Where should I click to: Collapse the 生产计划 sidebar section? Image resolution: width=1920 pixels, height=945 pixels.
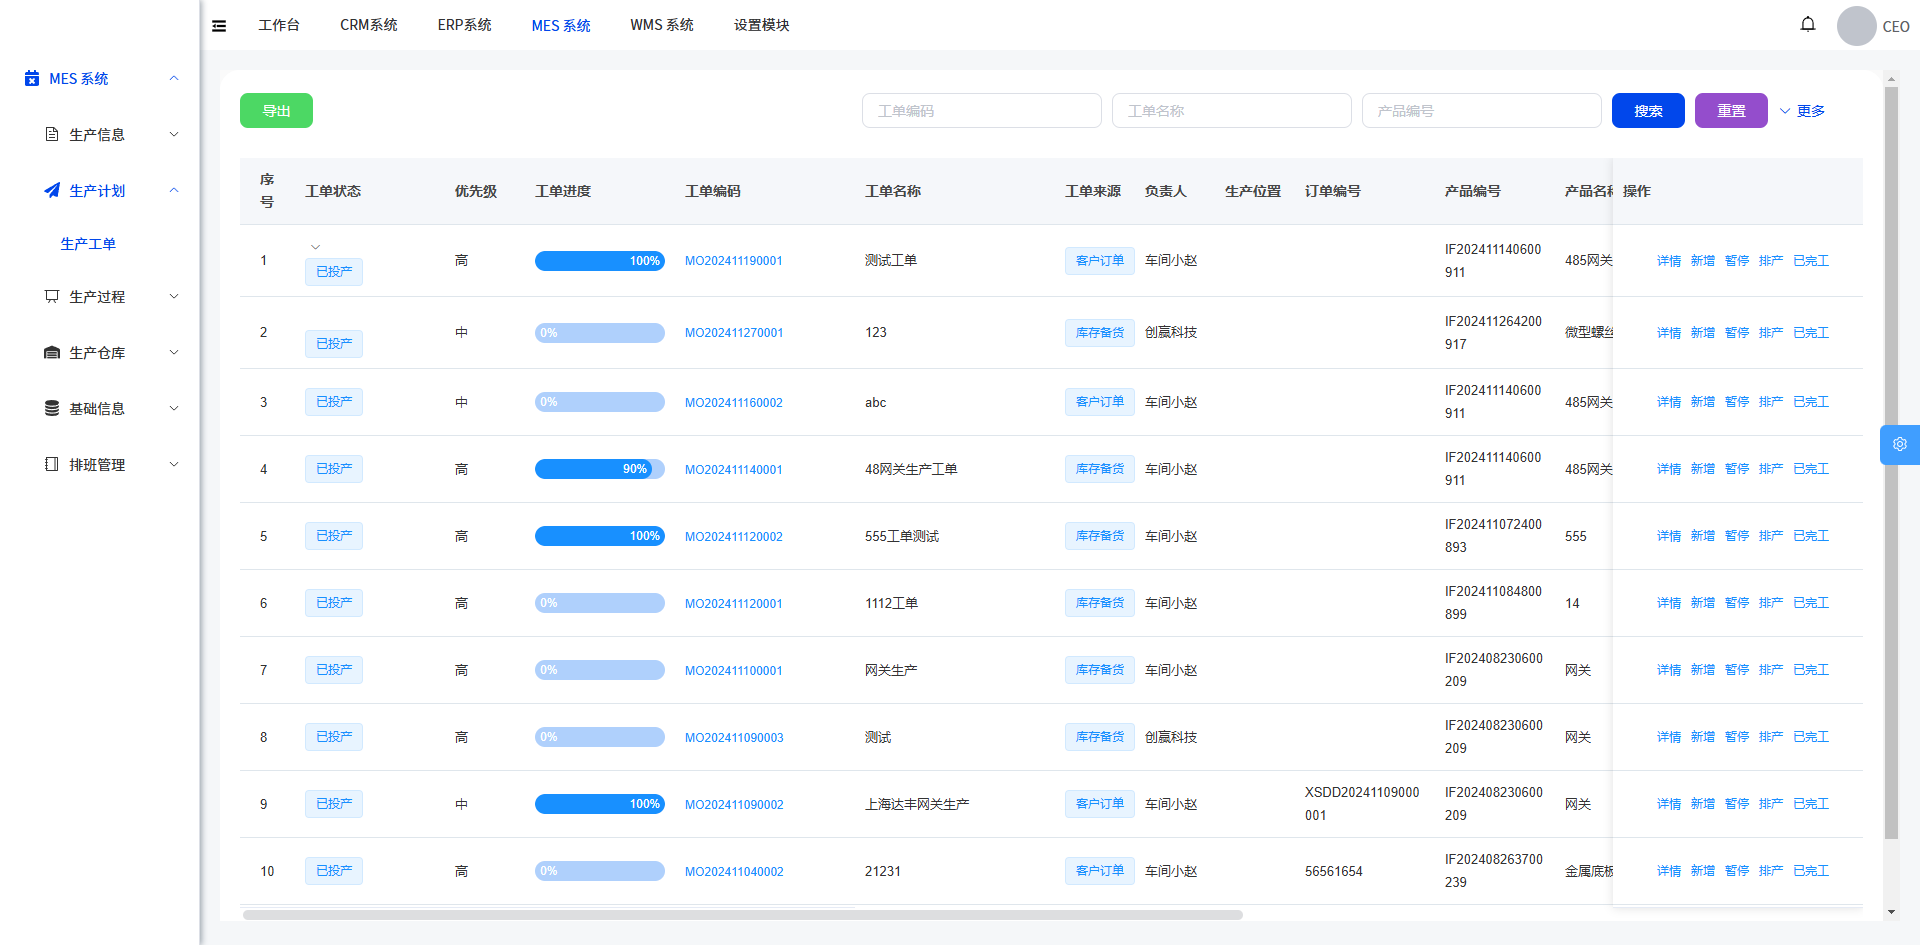tap(174, 190)
